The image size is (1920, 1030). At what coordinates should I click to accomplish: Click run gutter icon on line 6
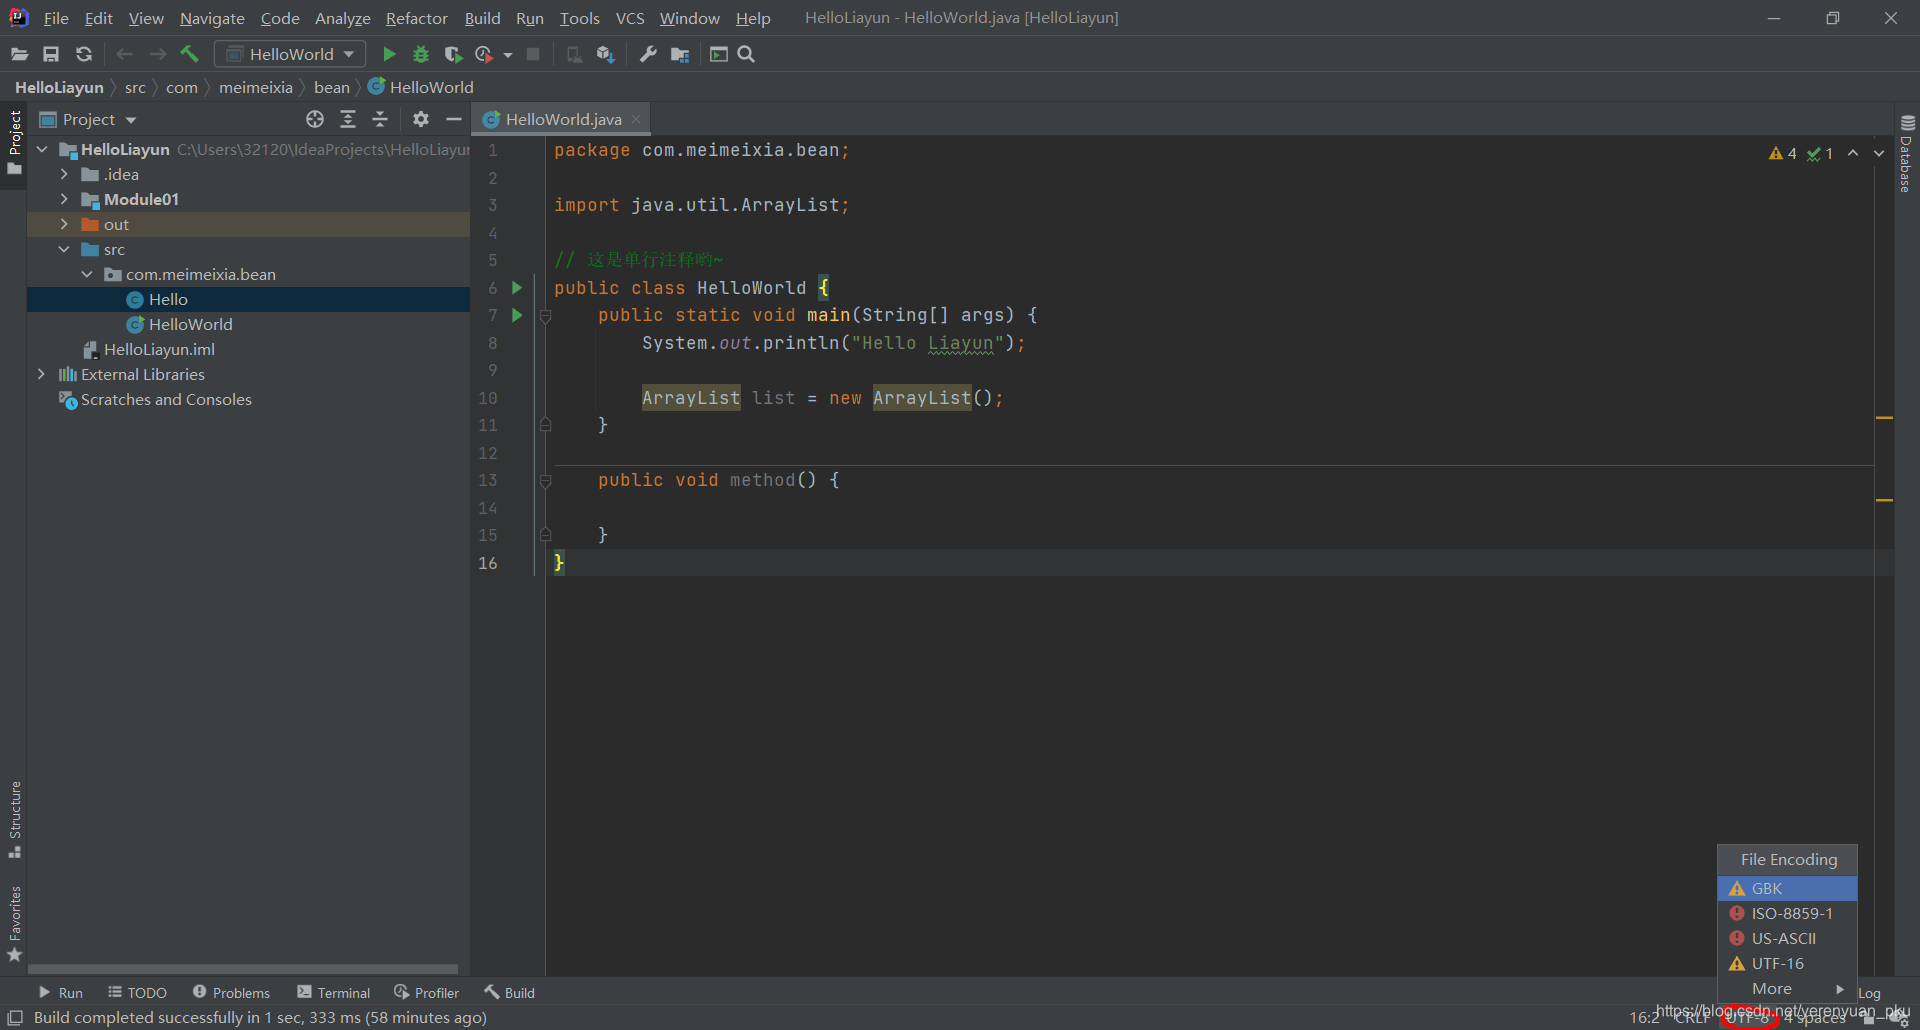point(517,288)
